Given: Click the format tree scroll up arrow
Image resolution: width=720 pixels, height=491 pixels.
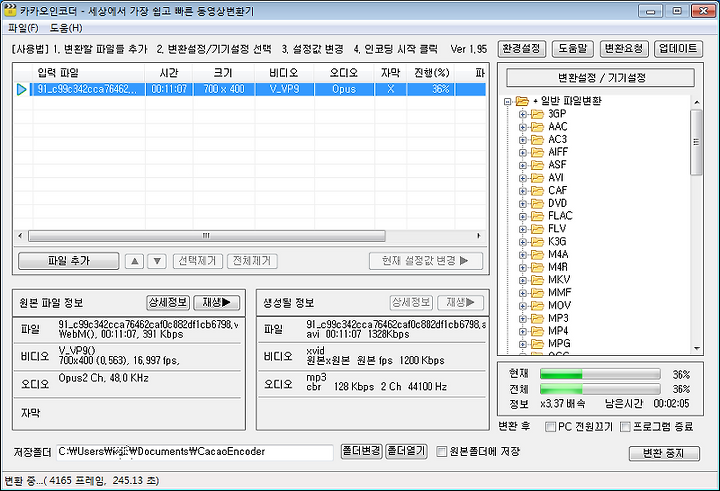Looking at the screenshot, I should tap(697, 102).
